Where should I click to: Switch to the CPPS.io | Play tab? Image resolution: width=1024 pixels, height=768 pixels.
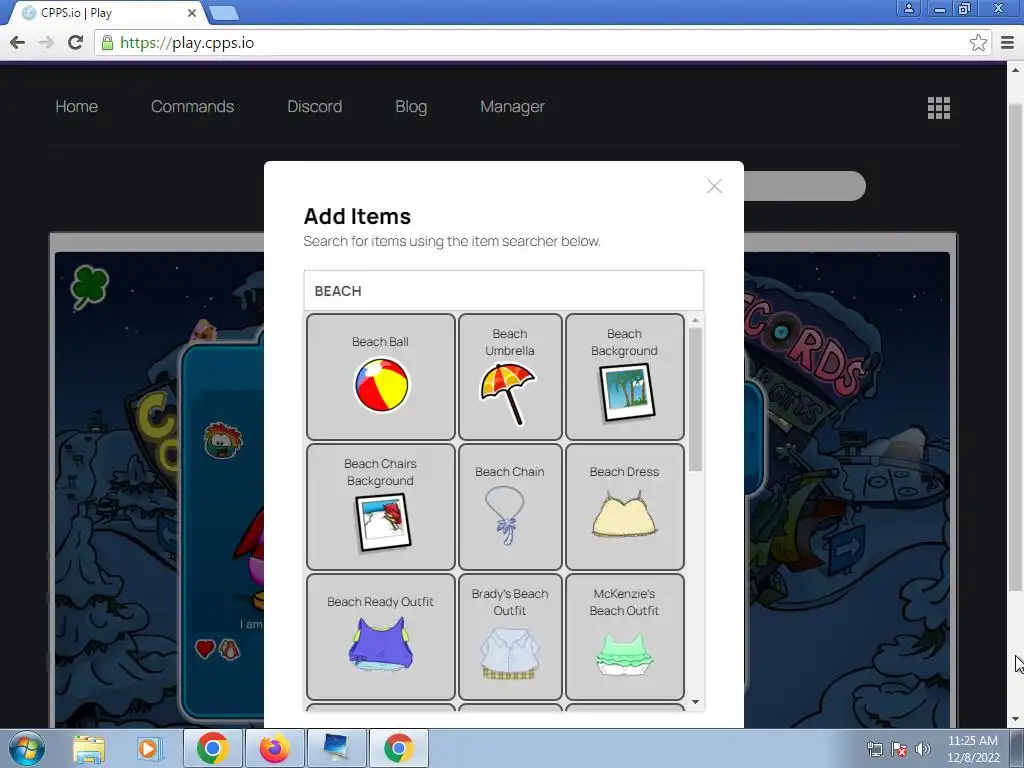coord(108,13)
